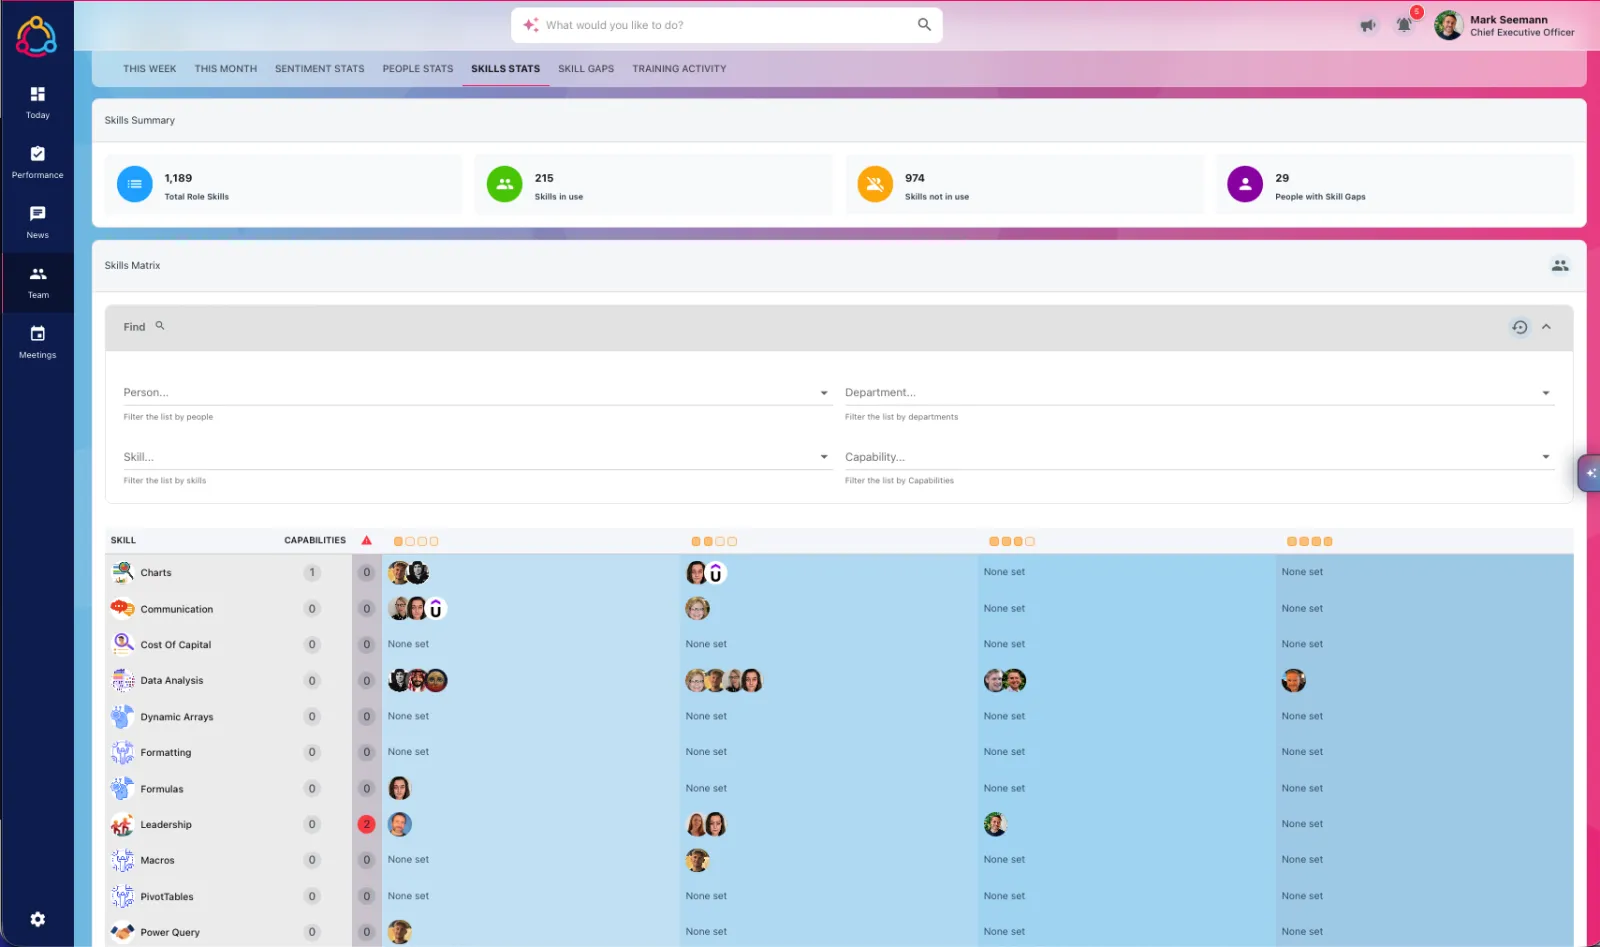
Task: Open the News section in the sidebar
Action: 37,221
